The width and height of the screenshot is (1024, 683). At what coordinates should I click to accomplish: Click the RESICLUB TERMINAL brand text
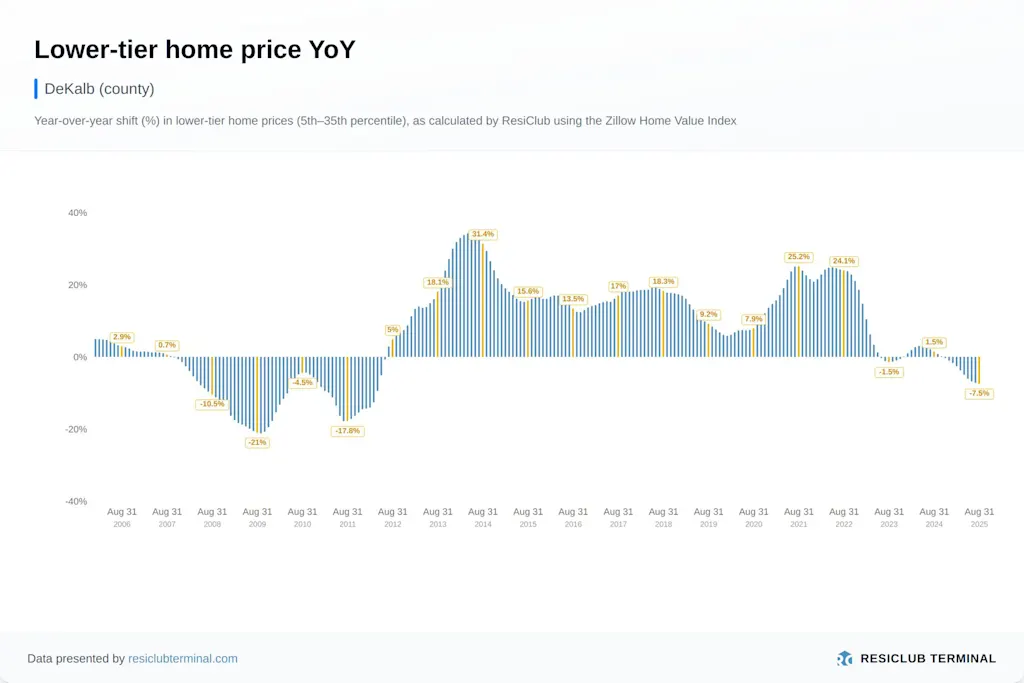pyautogui.click(x=928, y=658)
